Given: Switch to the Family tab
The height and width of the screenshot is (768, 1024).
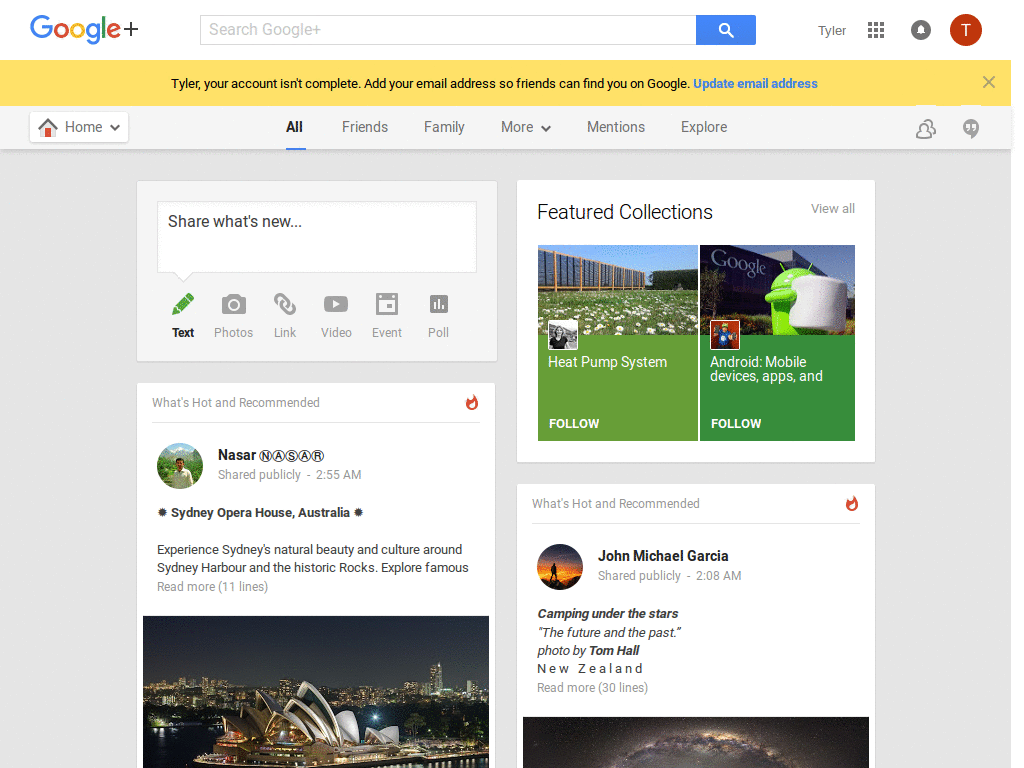Looking at the screenshot, I should pyautogui.click(x=444, y=127).
